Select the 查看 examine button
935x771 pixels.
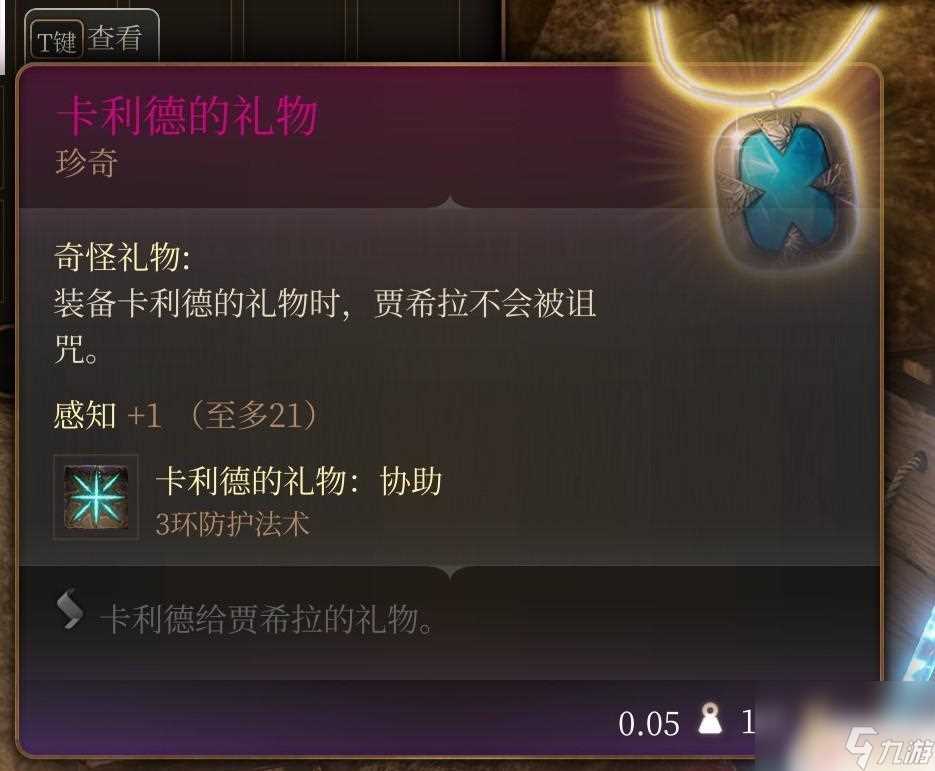(x=115, y=38)
